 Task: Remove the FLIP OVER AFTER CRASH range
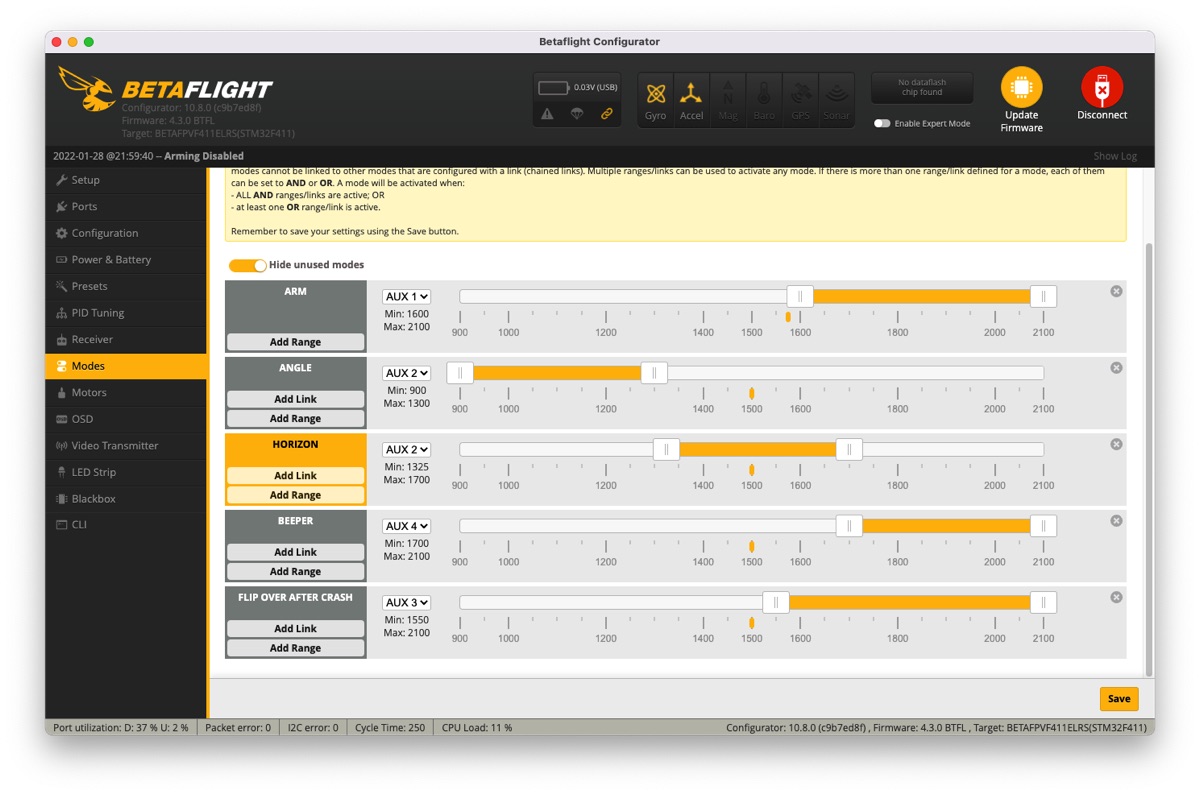click(1116, 597)
